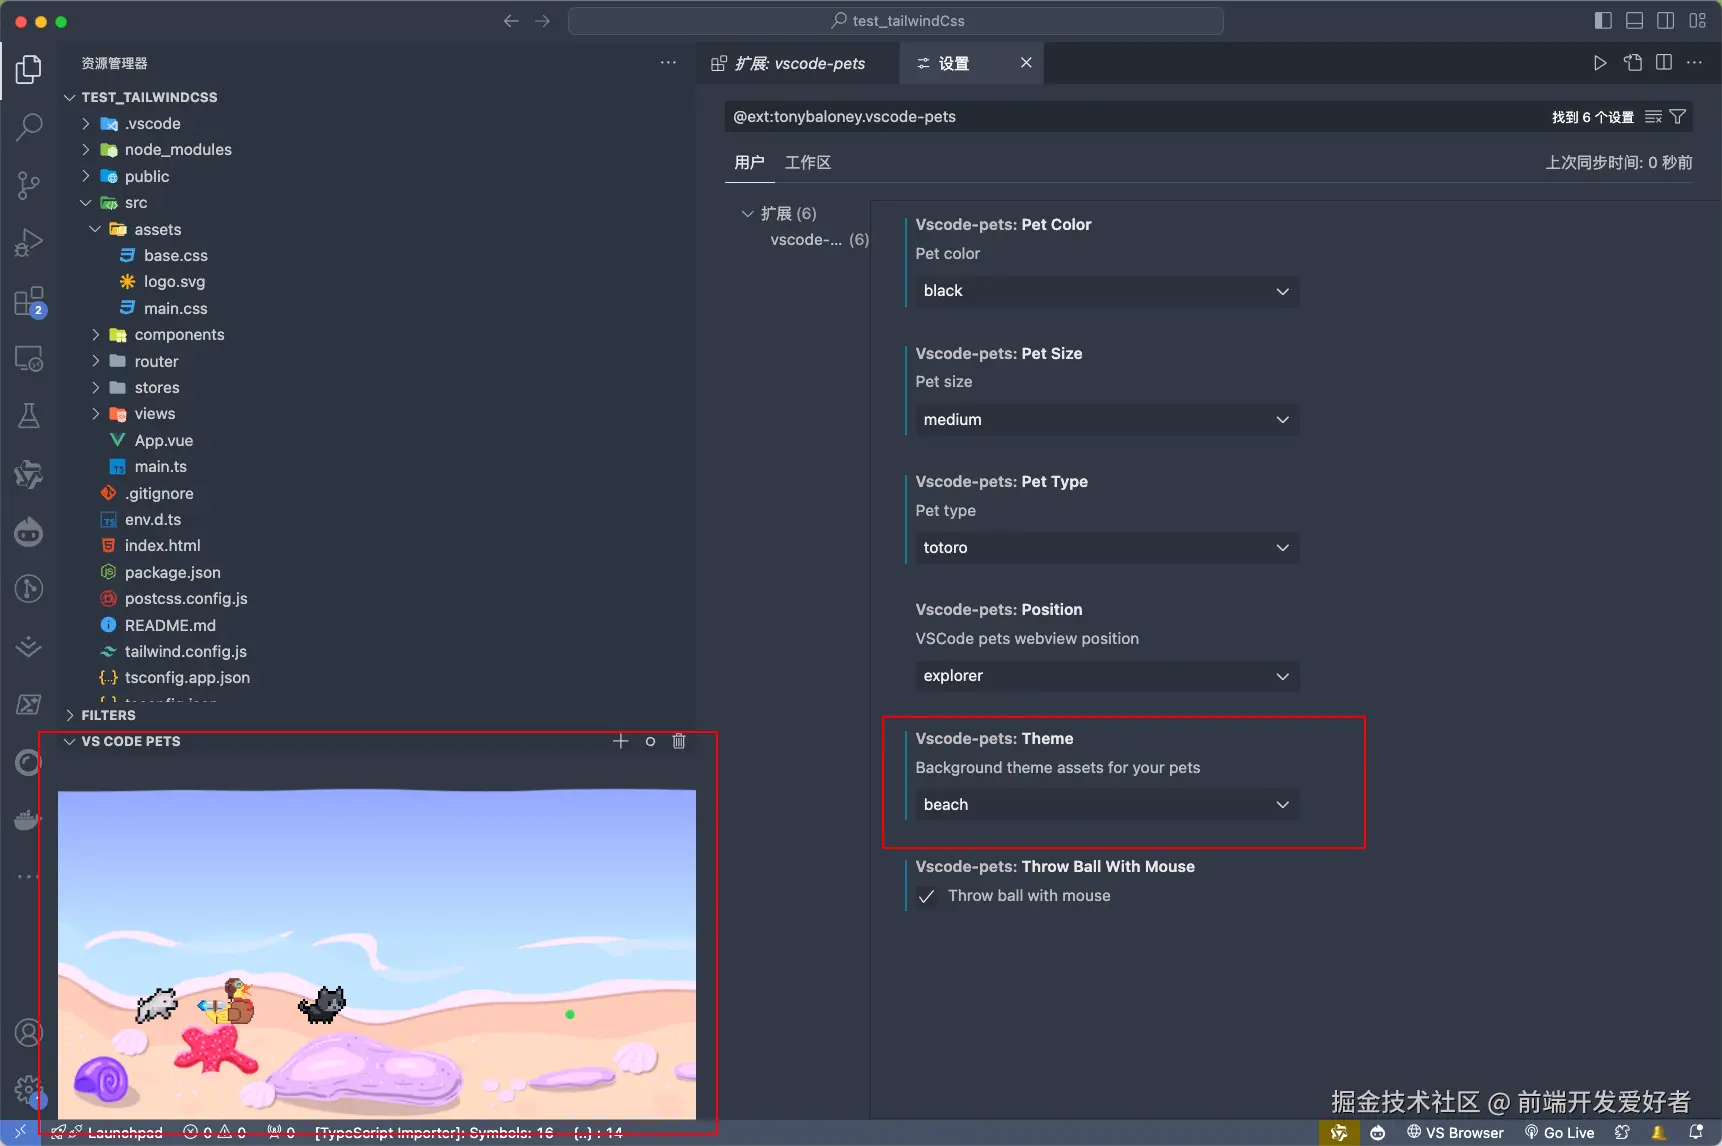Viewport: 1722px width, 1146px height.
Task: Open errors and warnings count in status bar
Action: pos(215,1133)
